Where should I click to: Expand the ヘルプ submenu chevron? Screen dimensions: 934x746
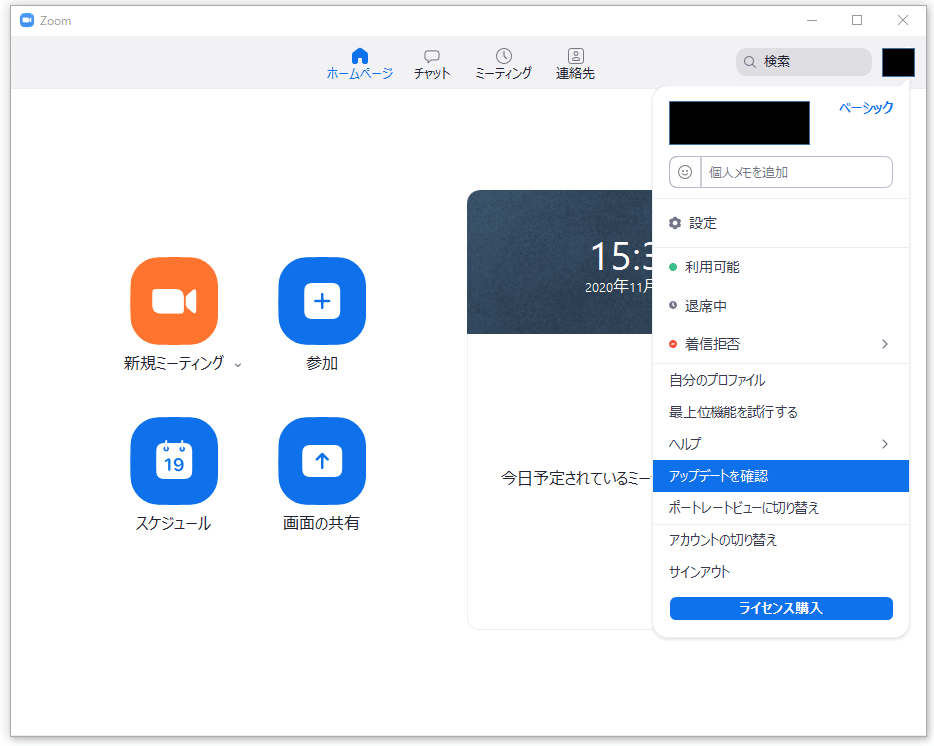click(x=885, y=444)
